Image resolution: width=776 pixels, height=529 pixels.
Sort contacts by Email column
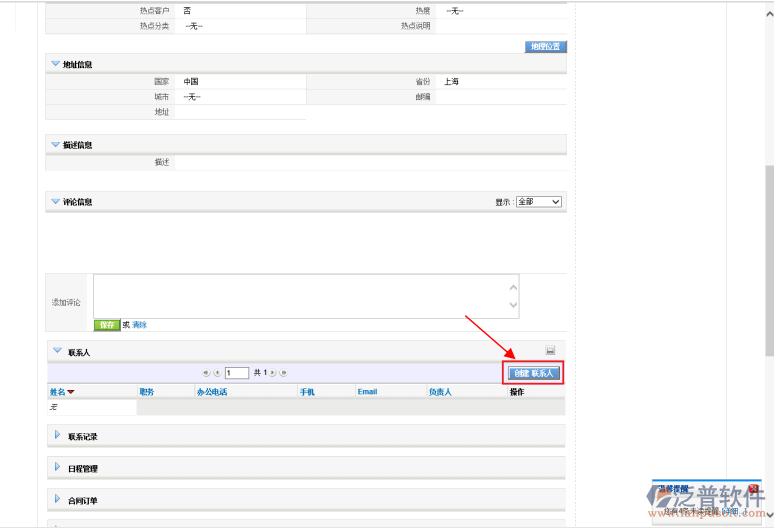(x=367, y=391)
